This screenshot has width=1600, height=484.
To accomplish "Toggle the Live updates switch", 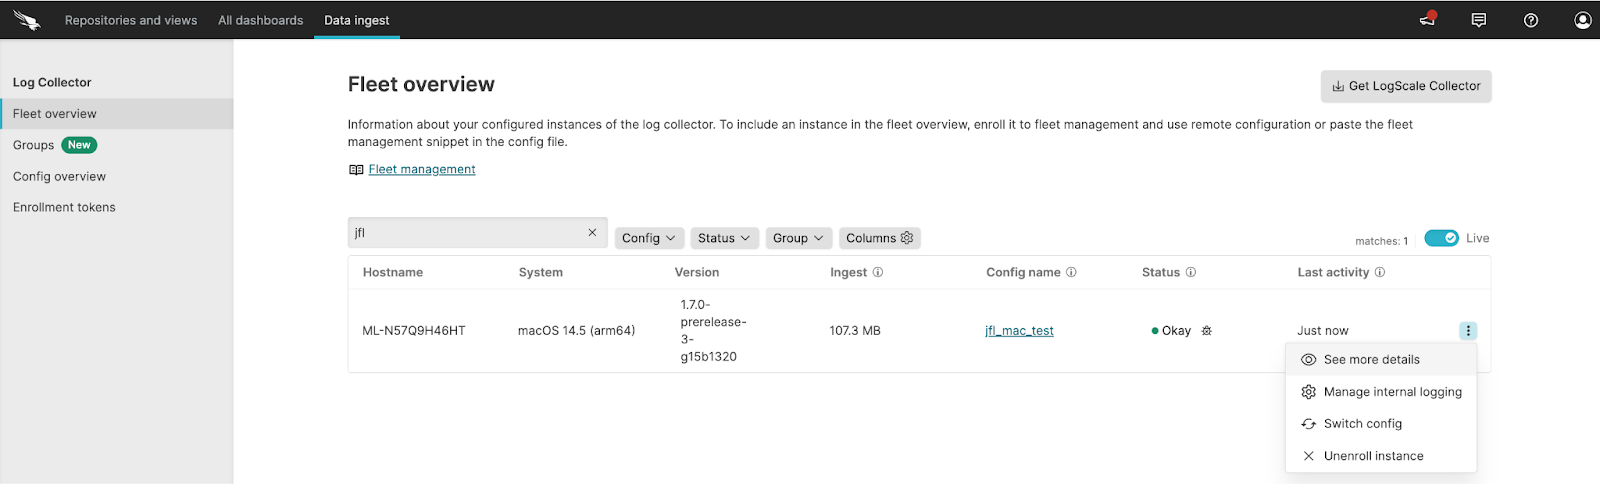I will (x=1441, y=238).
